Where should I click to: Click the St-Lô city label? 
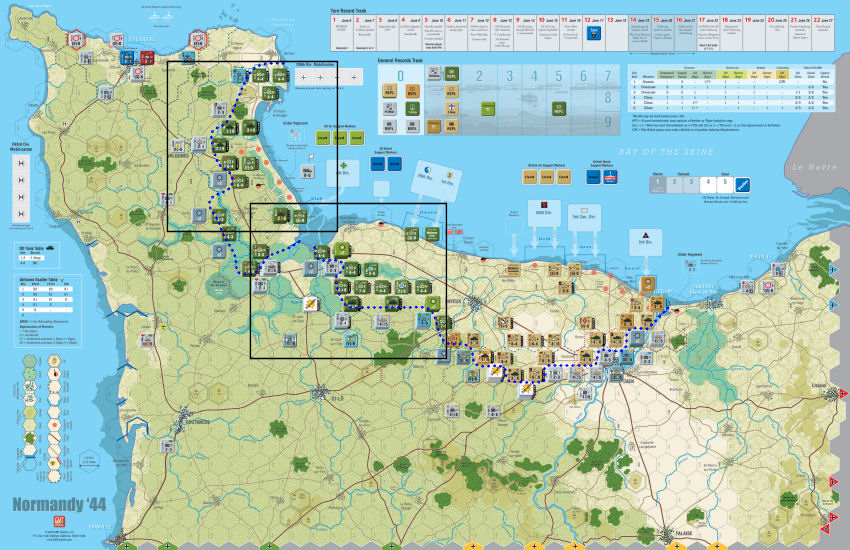click(x=337, y=399)
